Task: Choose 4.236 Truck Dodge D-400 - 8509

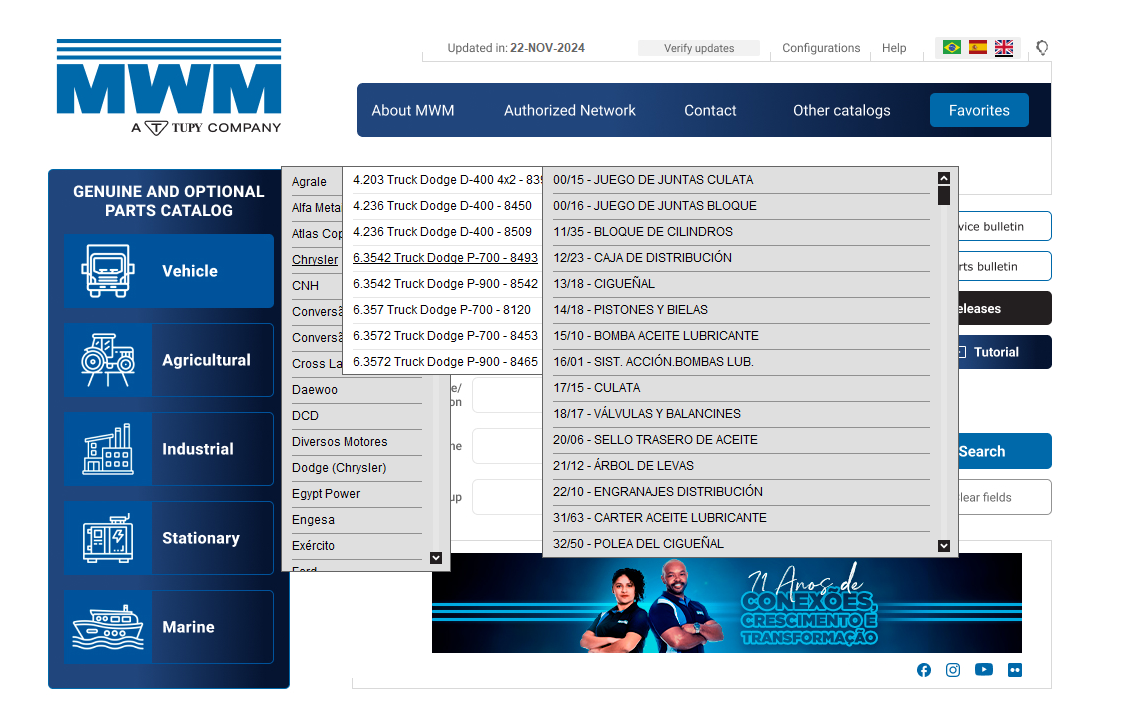Action: coord(442,232)
